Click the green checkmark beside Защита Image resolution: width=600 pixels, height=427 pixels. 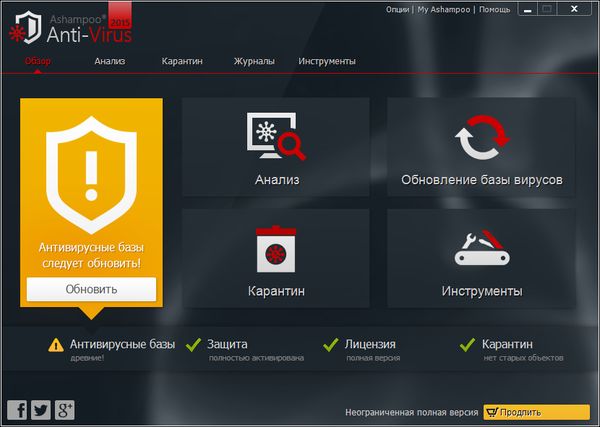pyautogui.click(x=194, y=345)
